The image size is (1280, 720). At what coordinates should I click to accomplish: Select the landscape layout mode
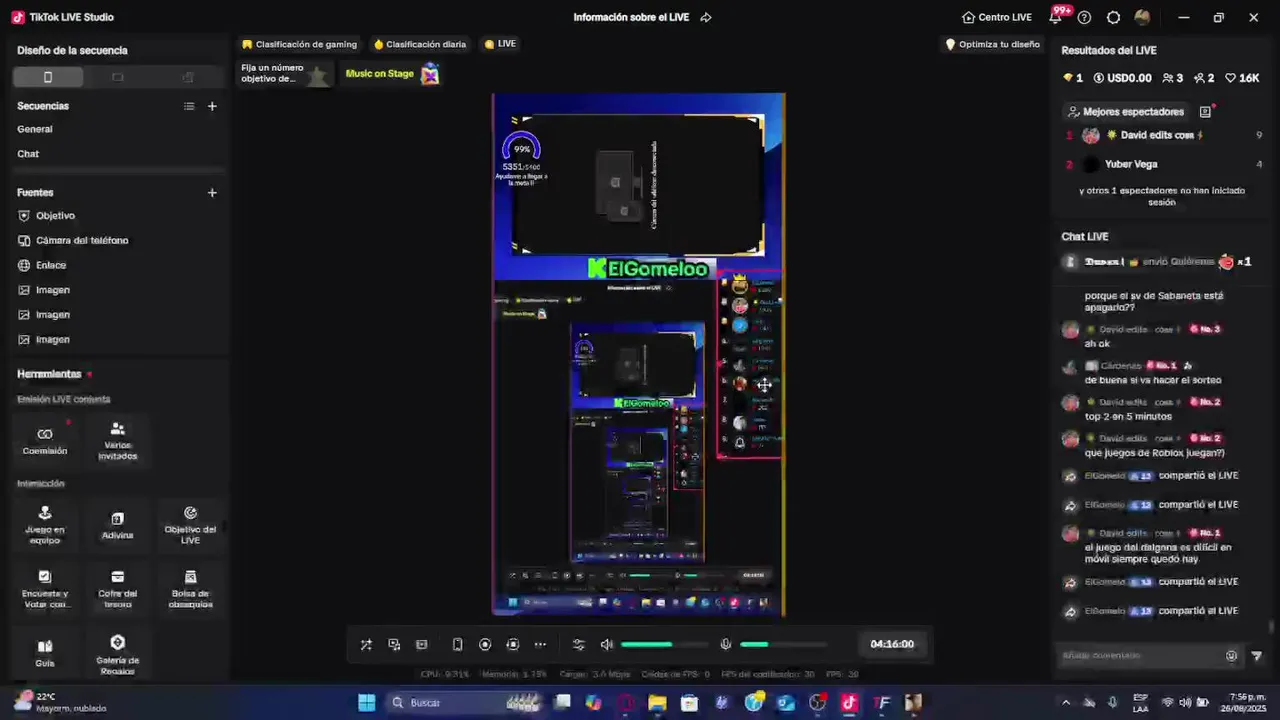tap(117, 77)
